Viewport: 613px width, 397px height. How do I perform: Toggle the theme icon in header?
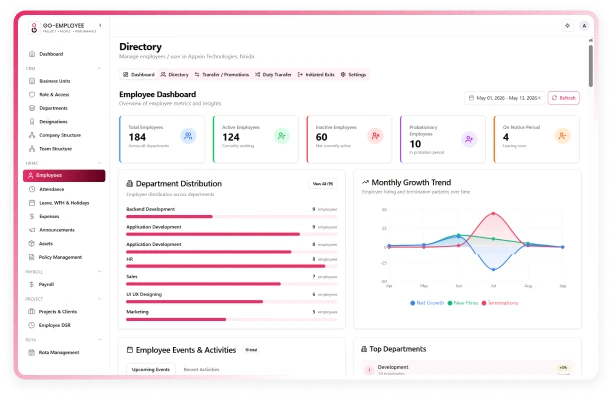tap(567, 26)
